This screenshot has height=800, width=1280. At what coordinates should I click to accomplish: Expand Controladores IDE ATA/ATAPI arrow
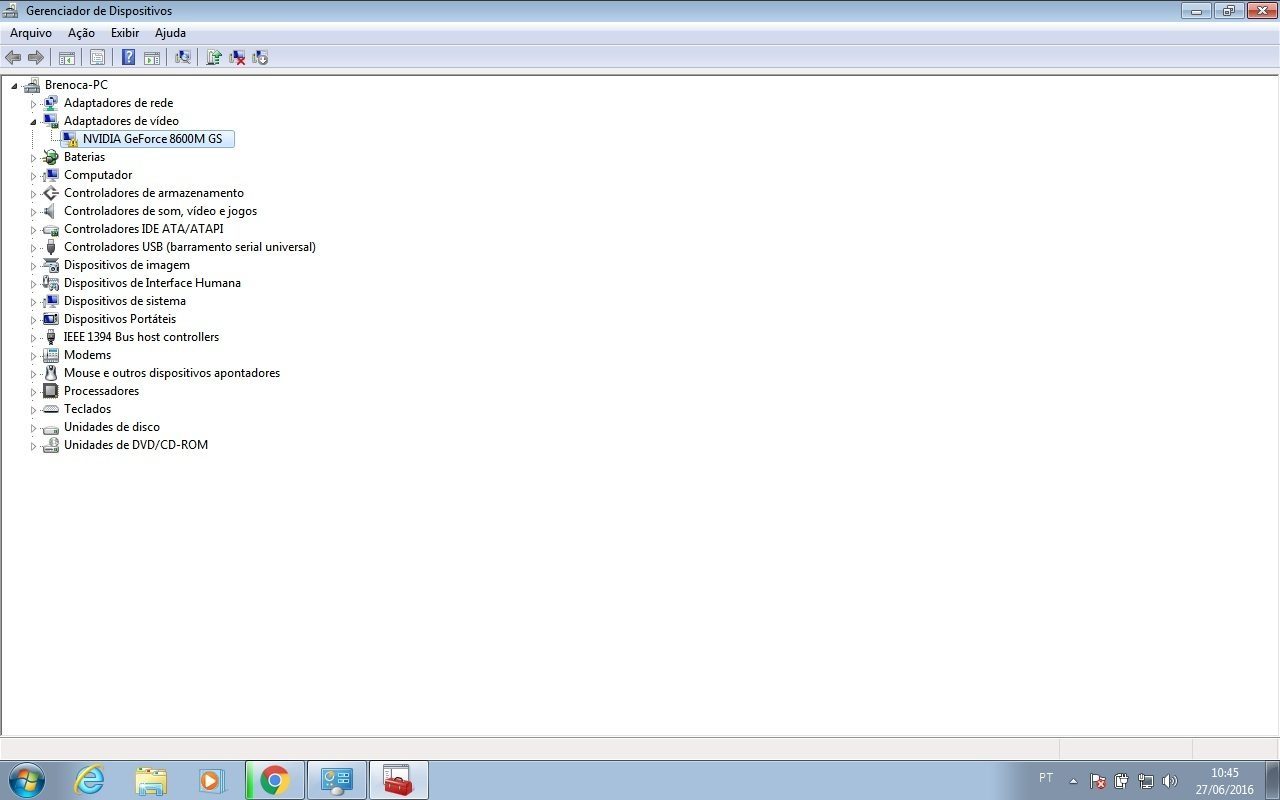point(33,230)
